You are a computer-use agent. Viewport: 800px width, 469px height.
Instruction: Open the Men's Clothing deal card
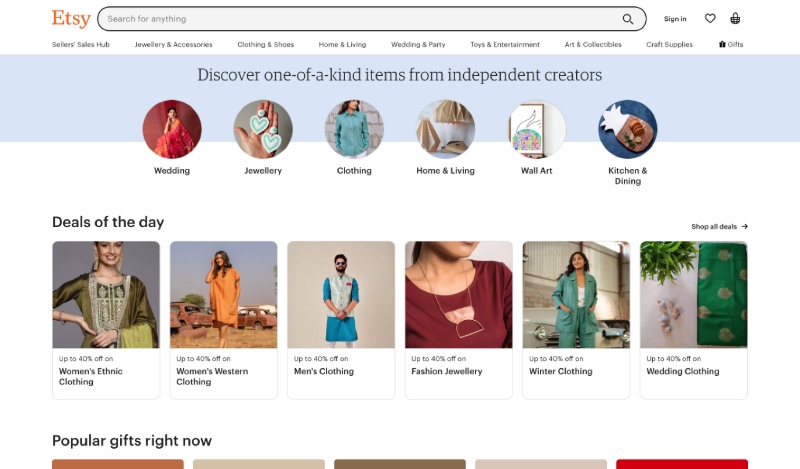[341, 320]
